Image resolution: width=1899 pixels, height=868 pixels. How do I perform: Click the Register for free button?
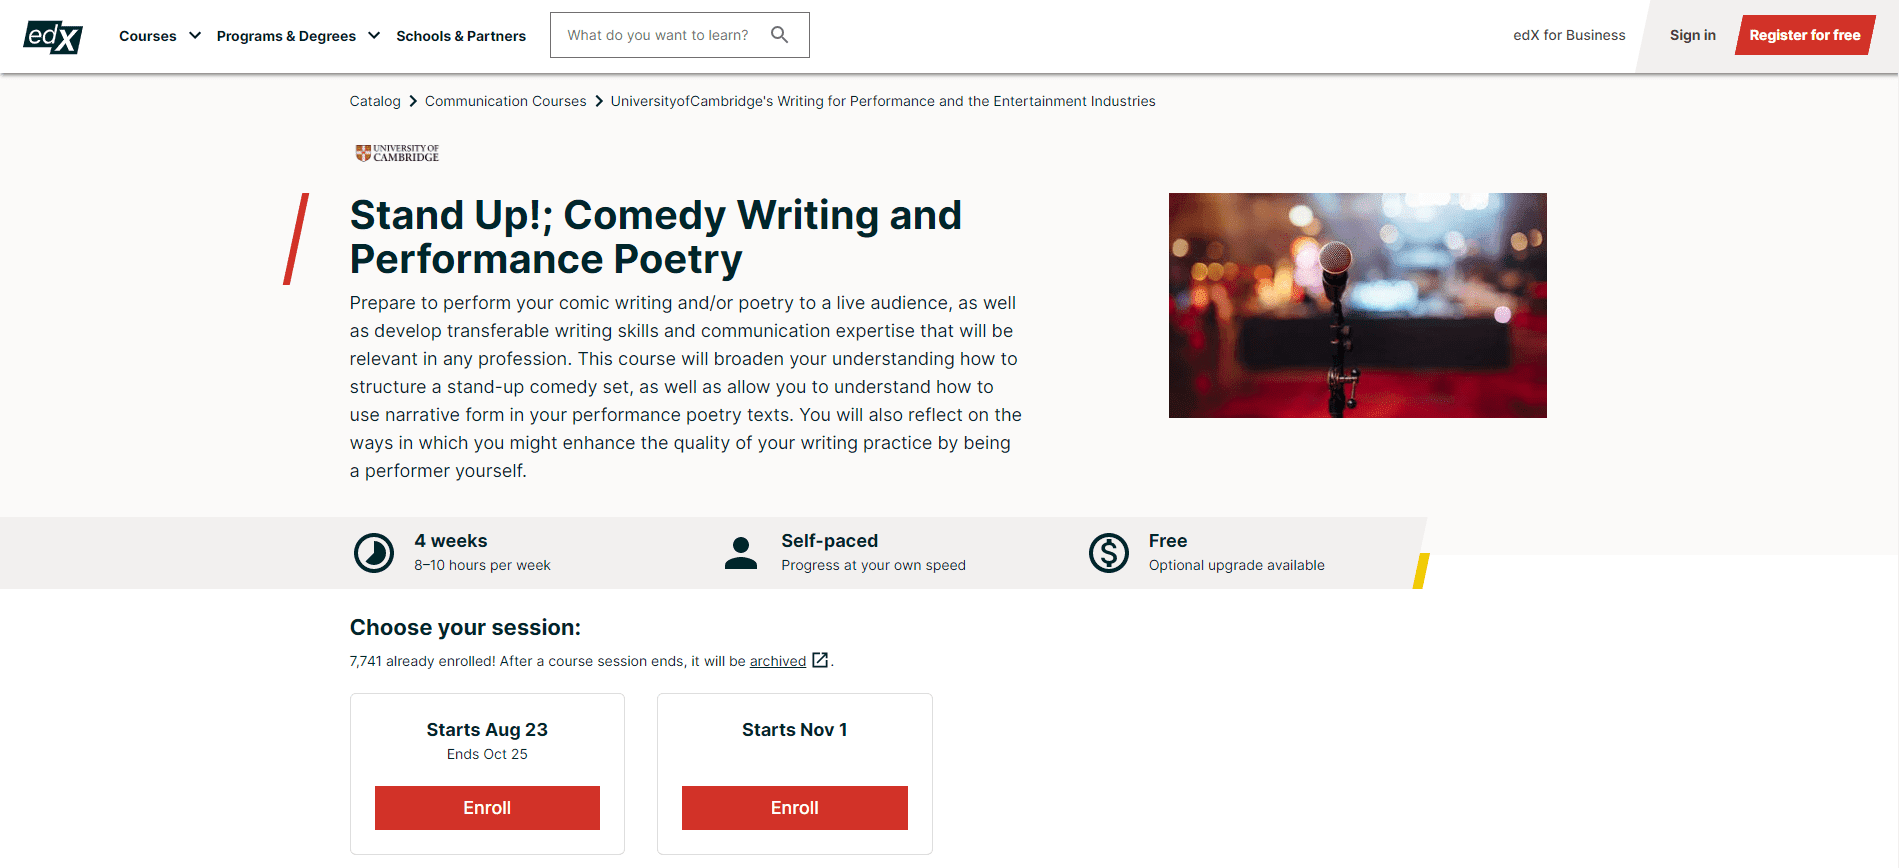point(1804,34)
